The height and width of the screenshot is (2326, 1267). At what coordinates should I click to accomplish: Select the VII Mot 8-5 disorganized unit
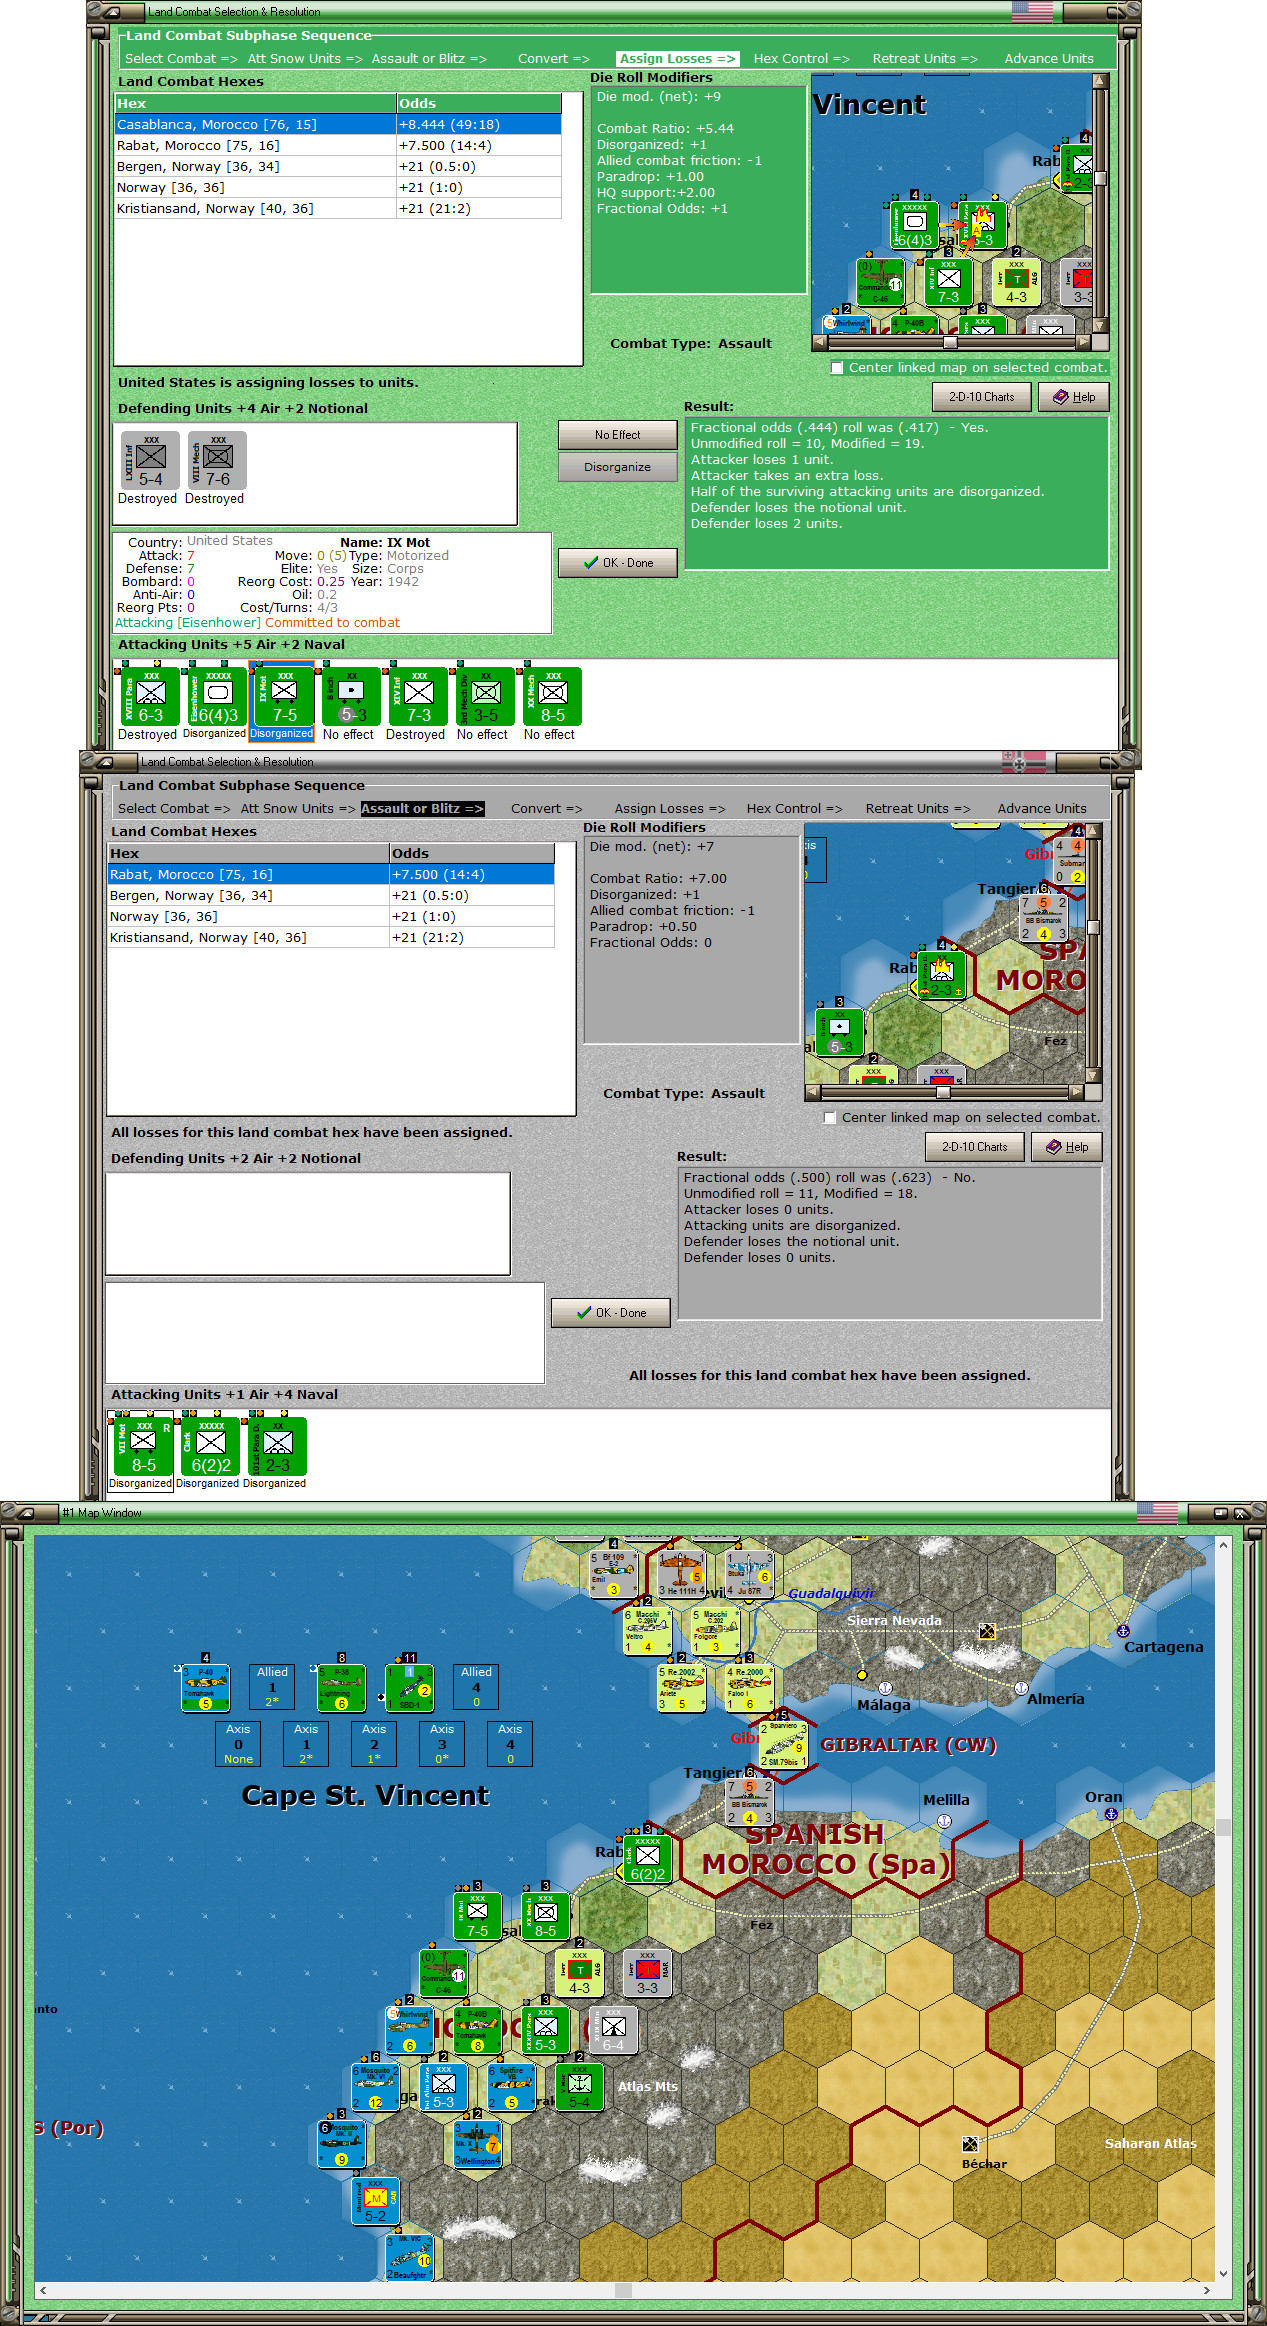click(x=143, y=1446)
